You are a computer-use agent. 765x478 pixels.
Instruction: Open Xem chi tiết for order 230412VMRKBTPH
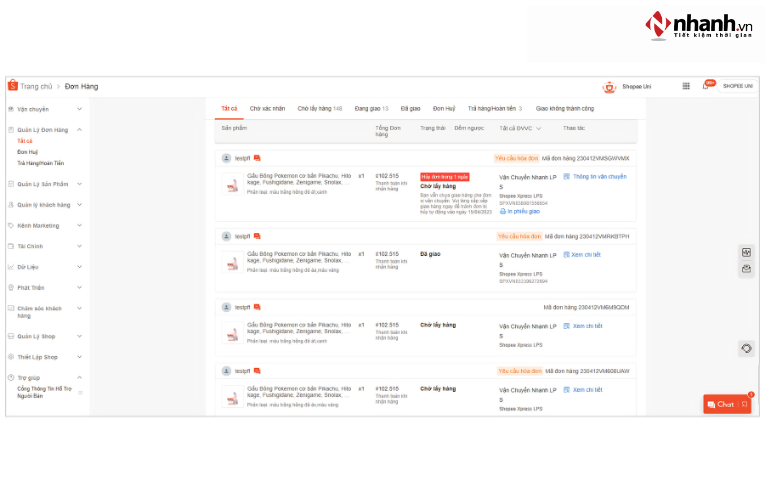586,255
